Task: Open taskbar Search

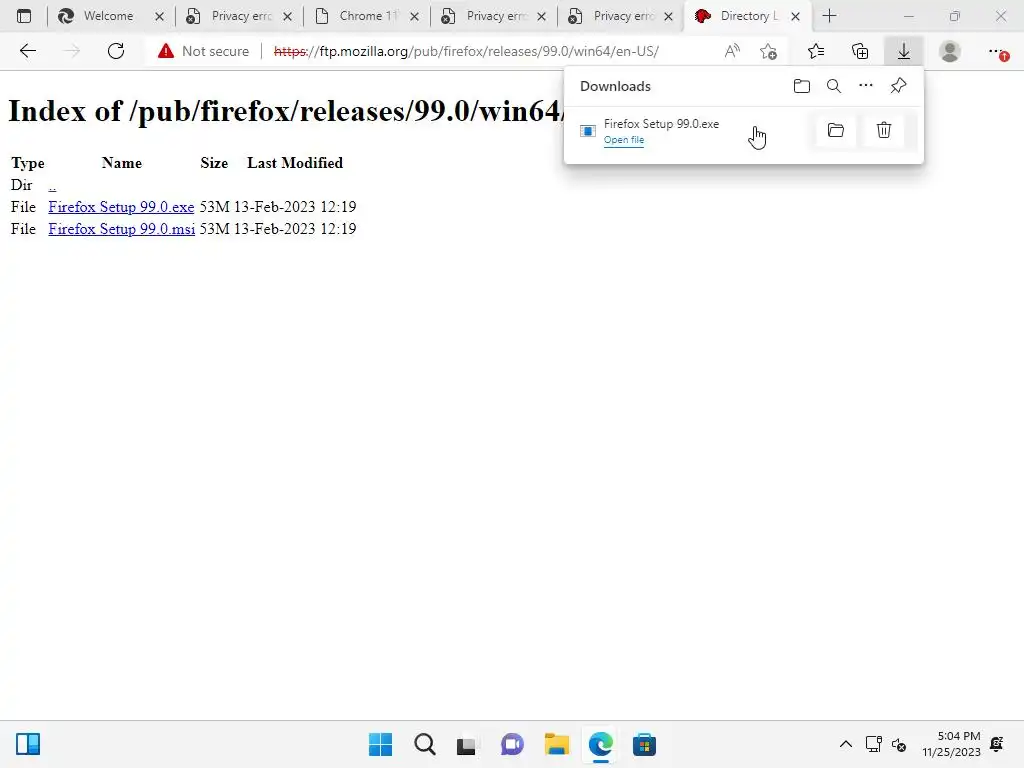Action: [424, 744]
